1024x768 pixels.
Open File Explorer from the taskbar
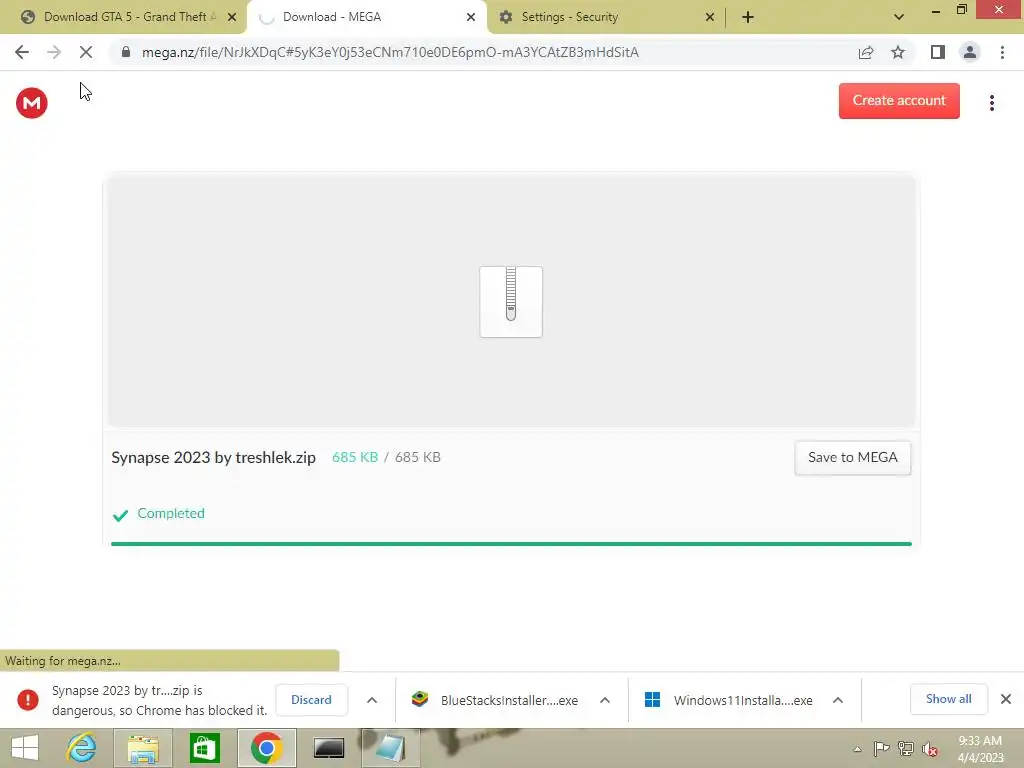click(x=143, y=748)
